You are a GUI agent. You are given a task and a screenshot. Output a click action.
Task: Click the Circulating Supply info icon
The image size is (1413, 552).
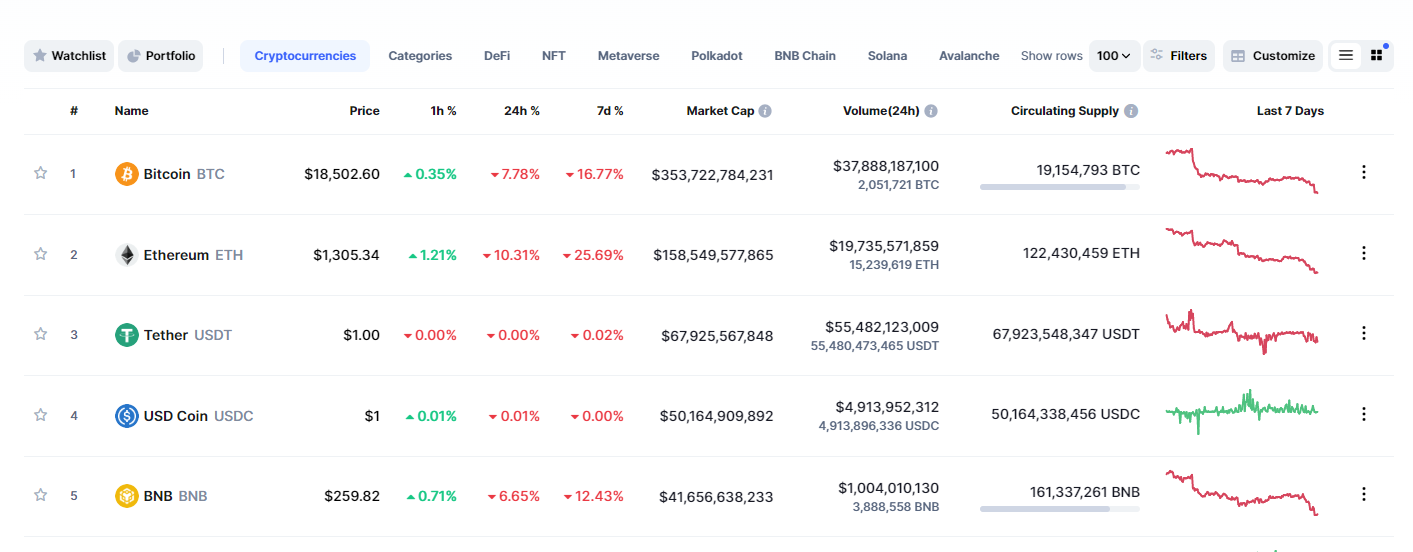click(x=1131, y=111)
